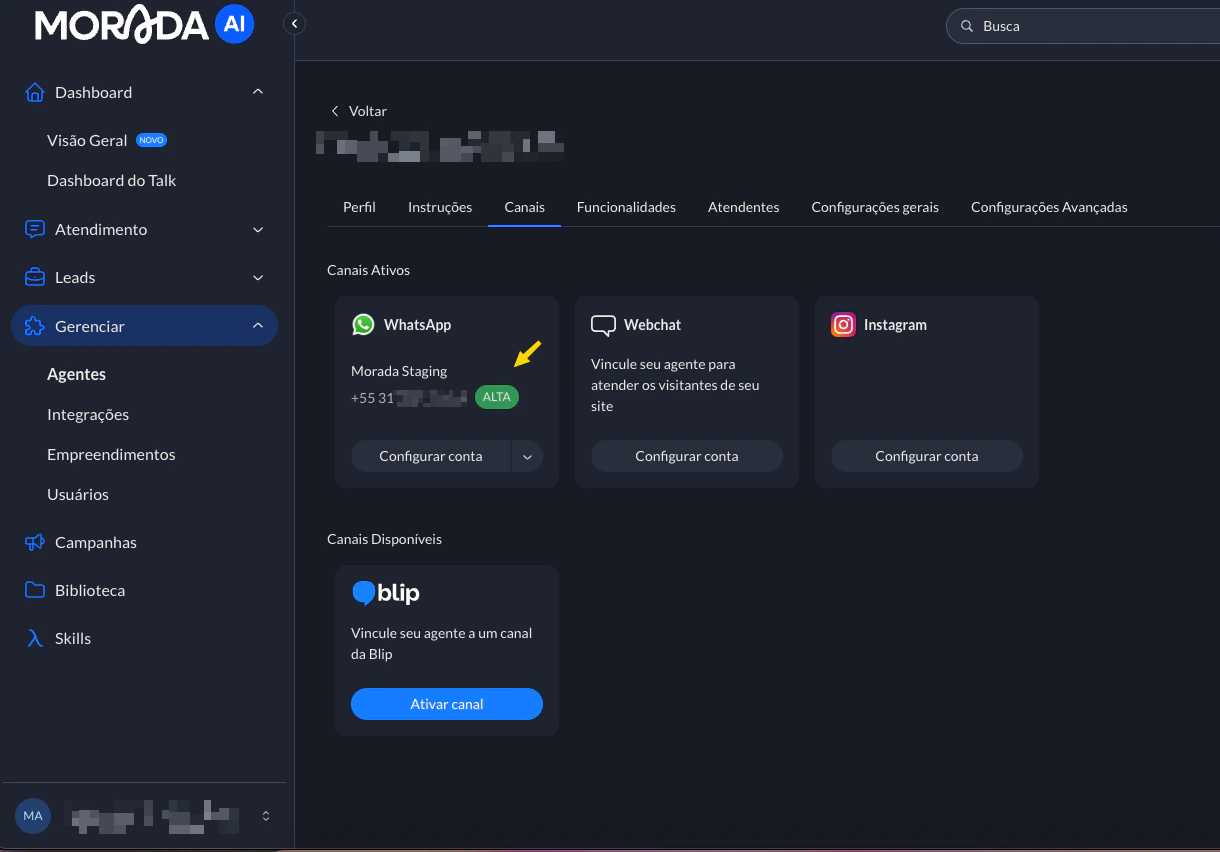
Task: Open Empreendimentos in the sidebar
Action: pos(111,454)
